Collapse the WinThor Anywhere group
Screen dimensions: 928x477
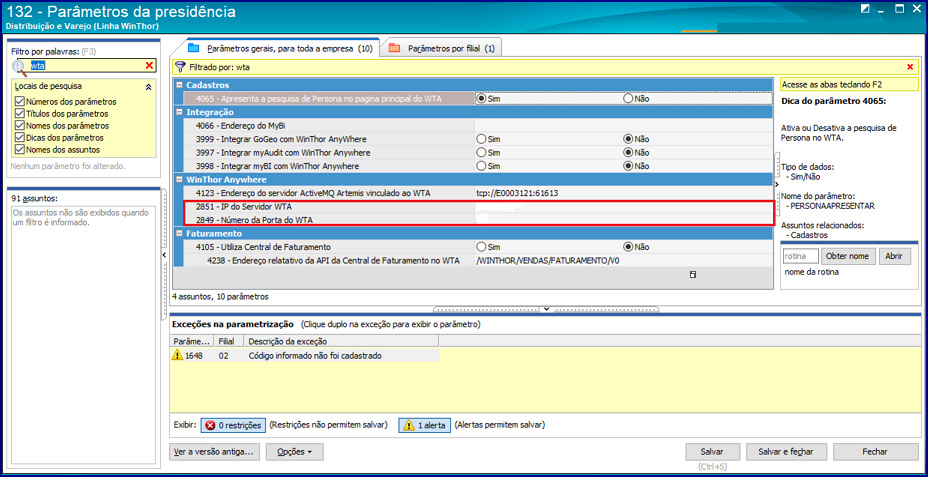pos(179,179)
